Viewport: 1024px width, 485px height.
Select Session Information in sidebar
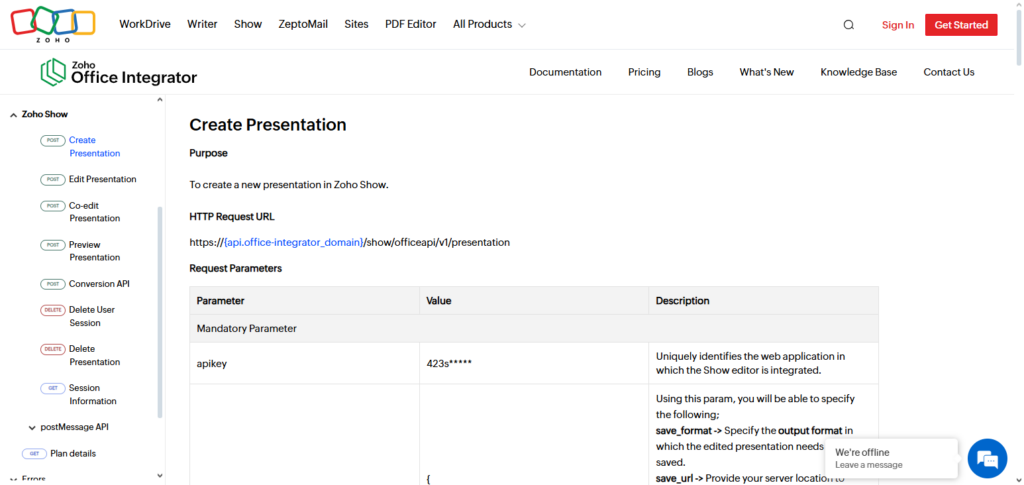pyautogui.click(x=93, y=395)
